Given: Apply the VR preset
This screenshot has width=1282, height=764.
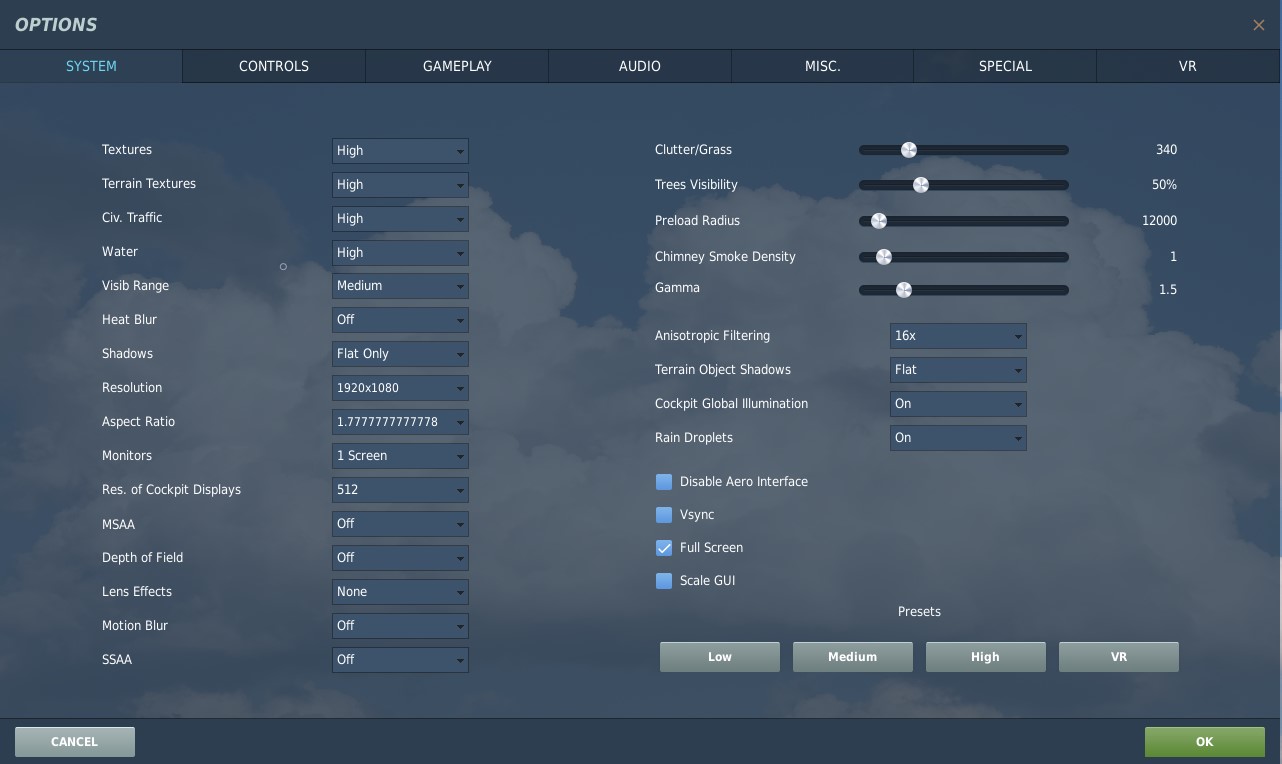Looking at the screenshot, I should tap(1119, 657).
